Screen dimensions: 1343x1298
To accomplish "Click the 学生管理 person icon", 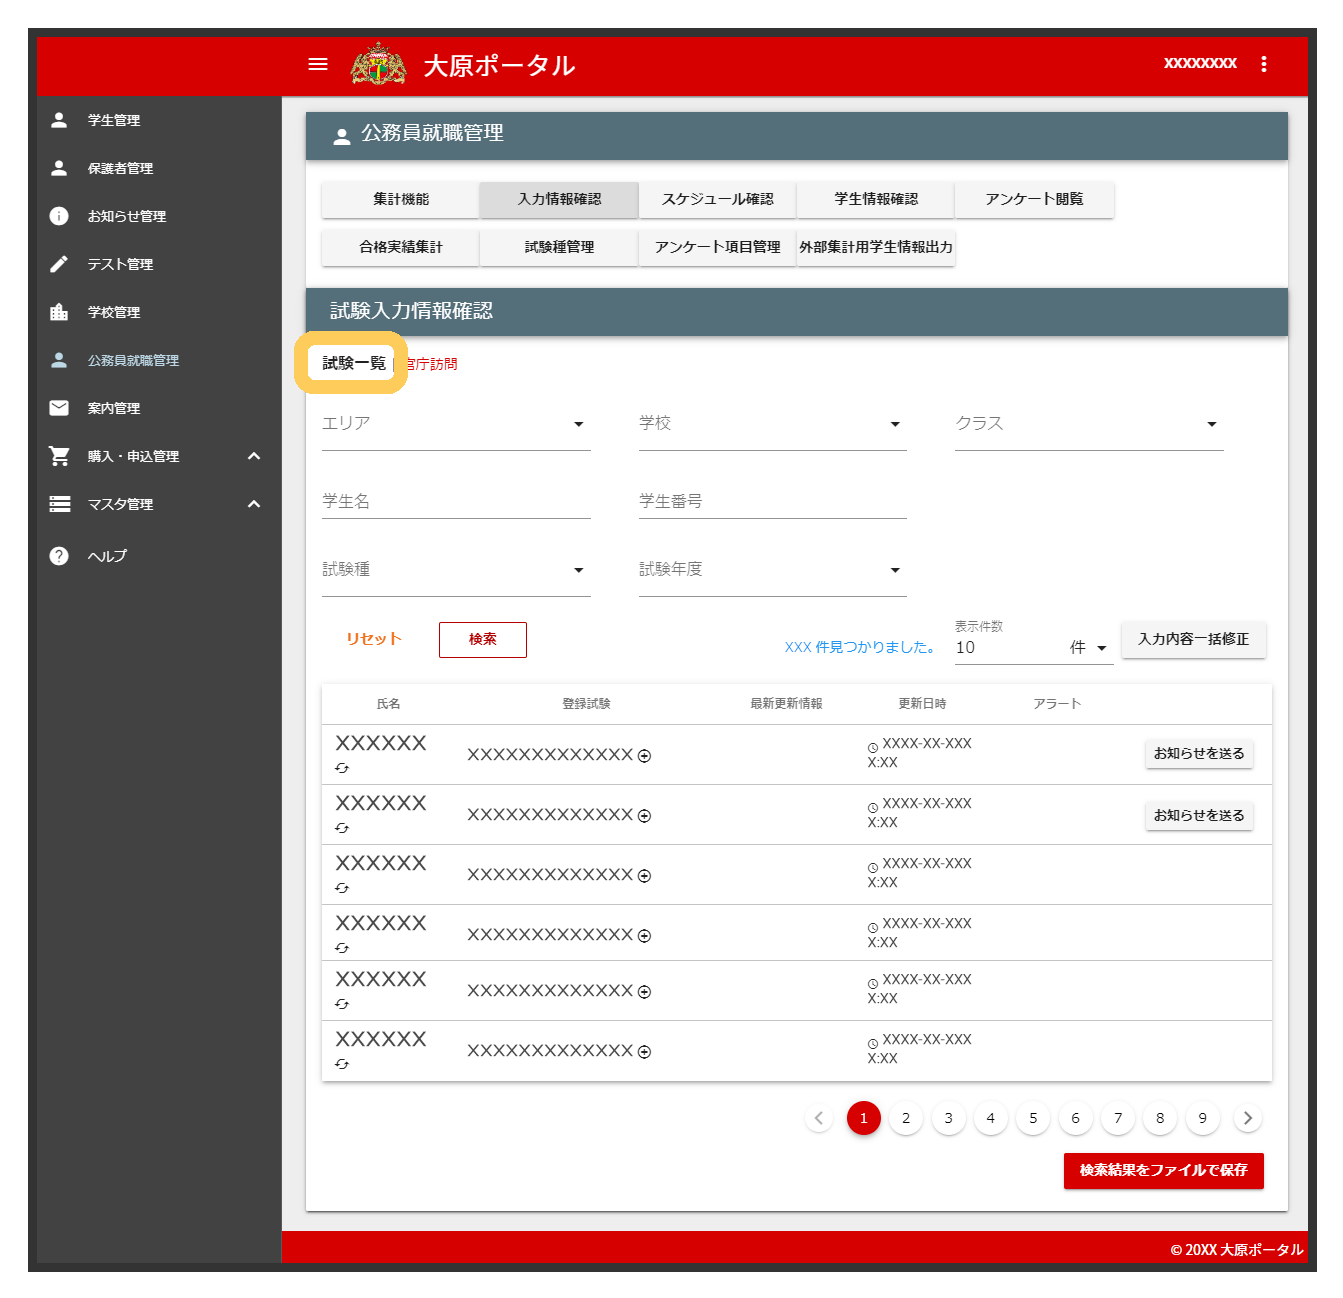I will click(59, 120).
